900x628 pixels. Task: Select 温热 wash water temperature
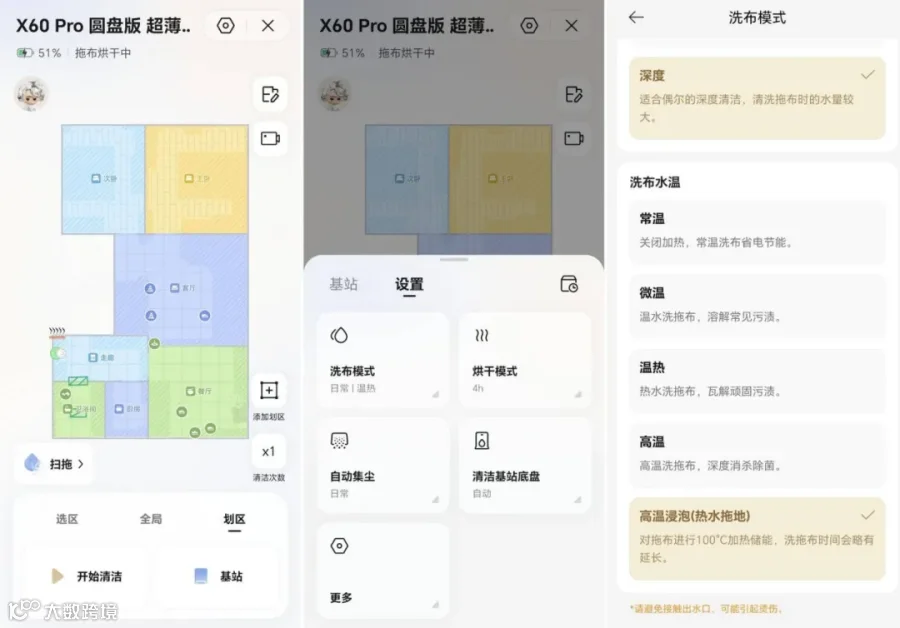pos(757,381)
